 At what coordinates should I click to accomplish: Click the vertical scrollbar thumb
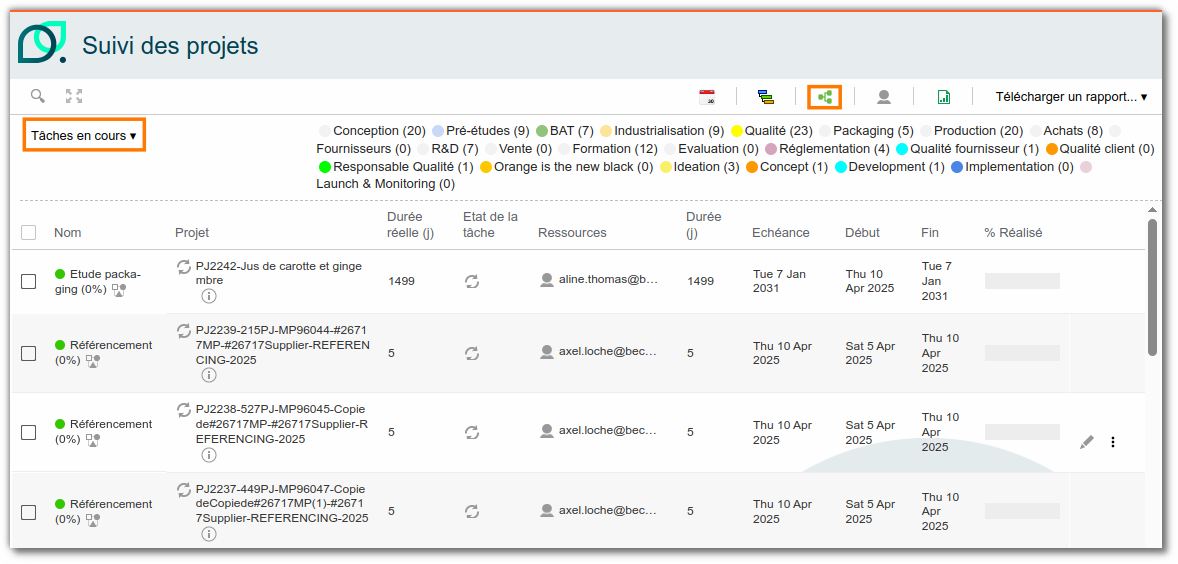[x=1152, y=286]
